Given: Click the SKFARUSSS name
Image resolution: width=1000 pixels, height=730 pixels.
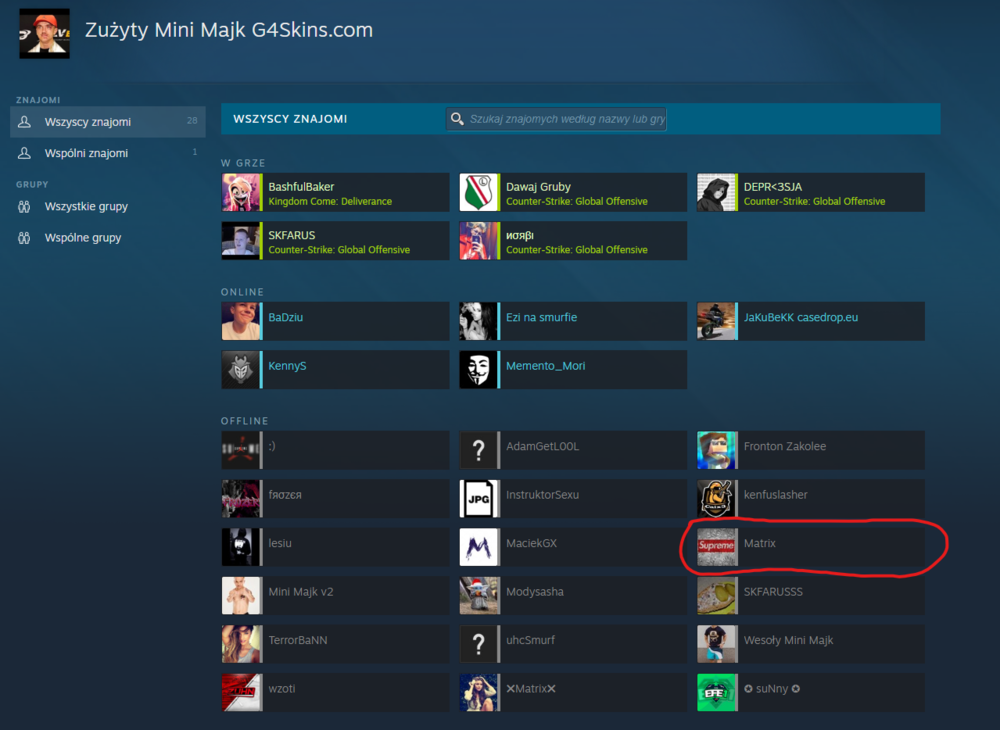Looking at the screenshot, I should point(773,592).
